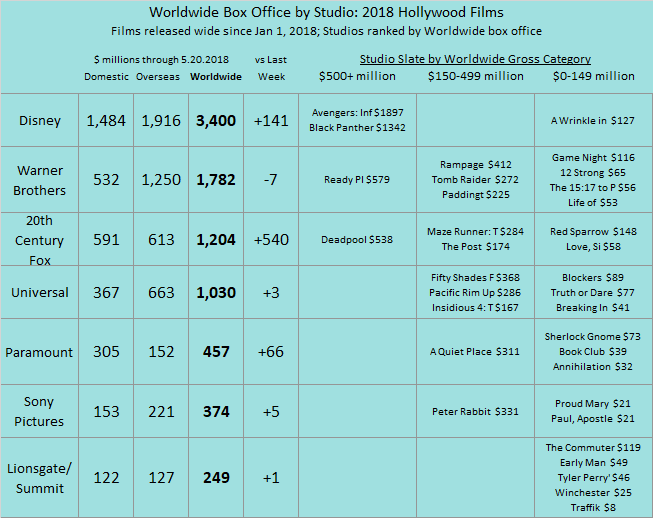Select Lionsgate worldwide total 249
This screenshot has height=518, width=653.
click(x=216, y=478)
